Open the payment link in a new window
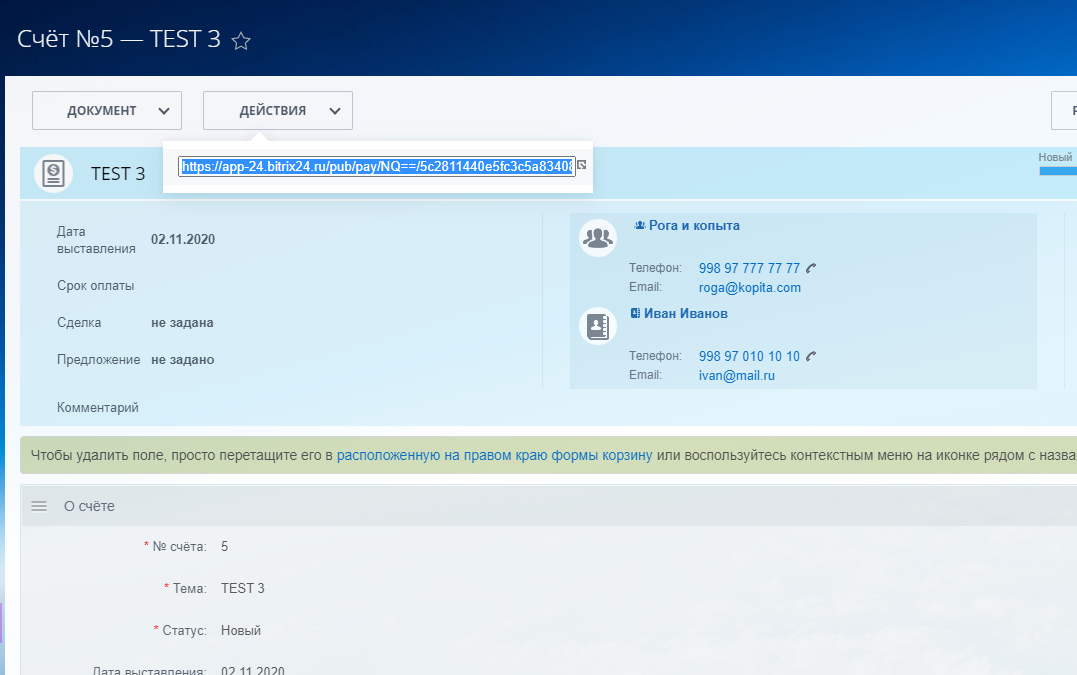The width and height of the screenshot is (1077, 675). [x=582, y=165]
